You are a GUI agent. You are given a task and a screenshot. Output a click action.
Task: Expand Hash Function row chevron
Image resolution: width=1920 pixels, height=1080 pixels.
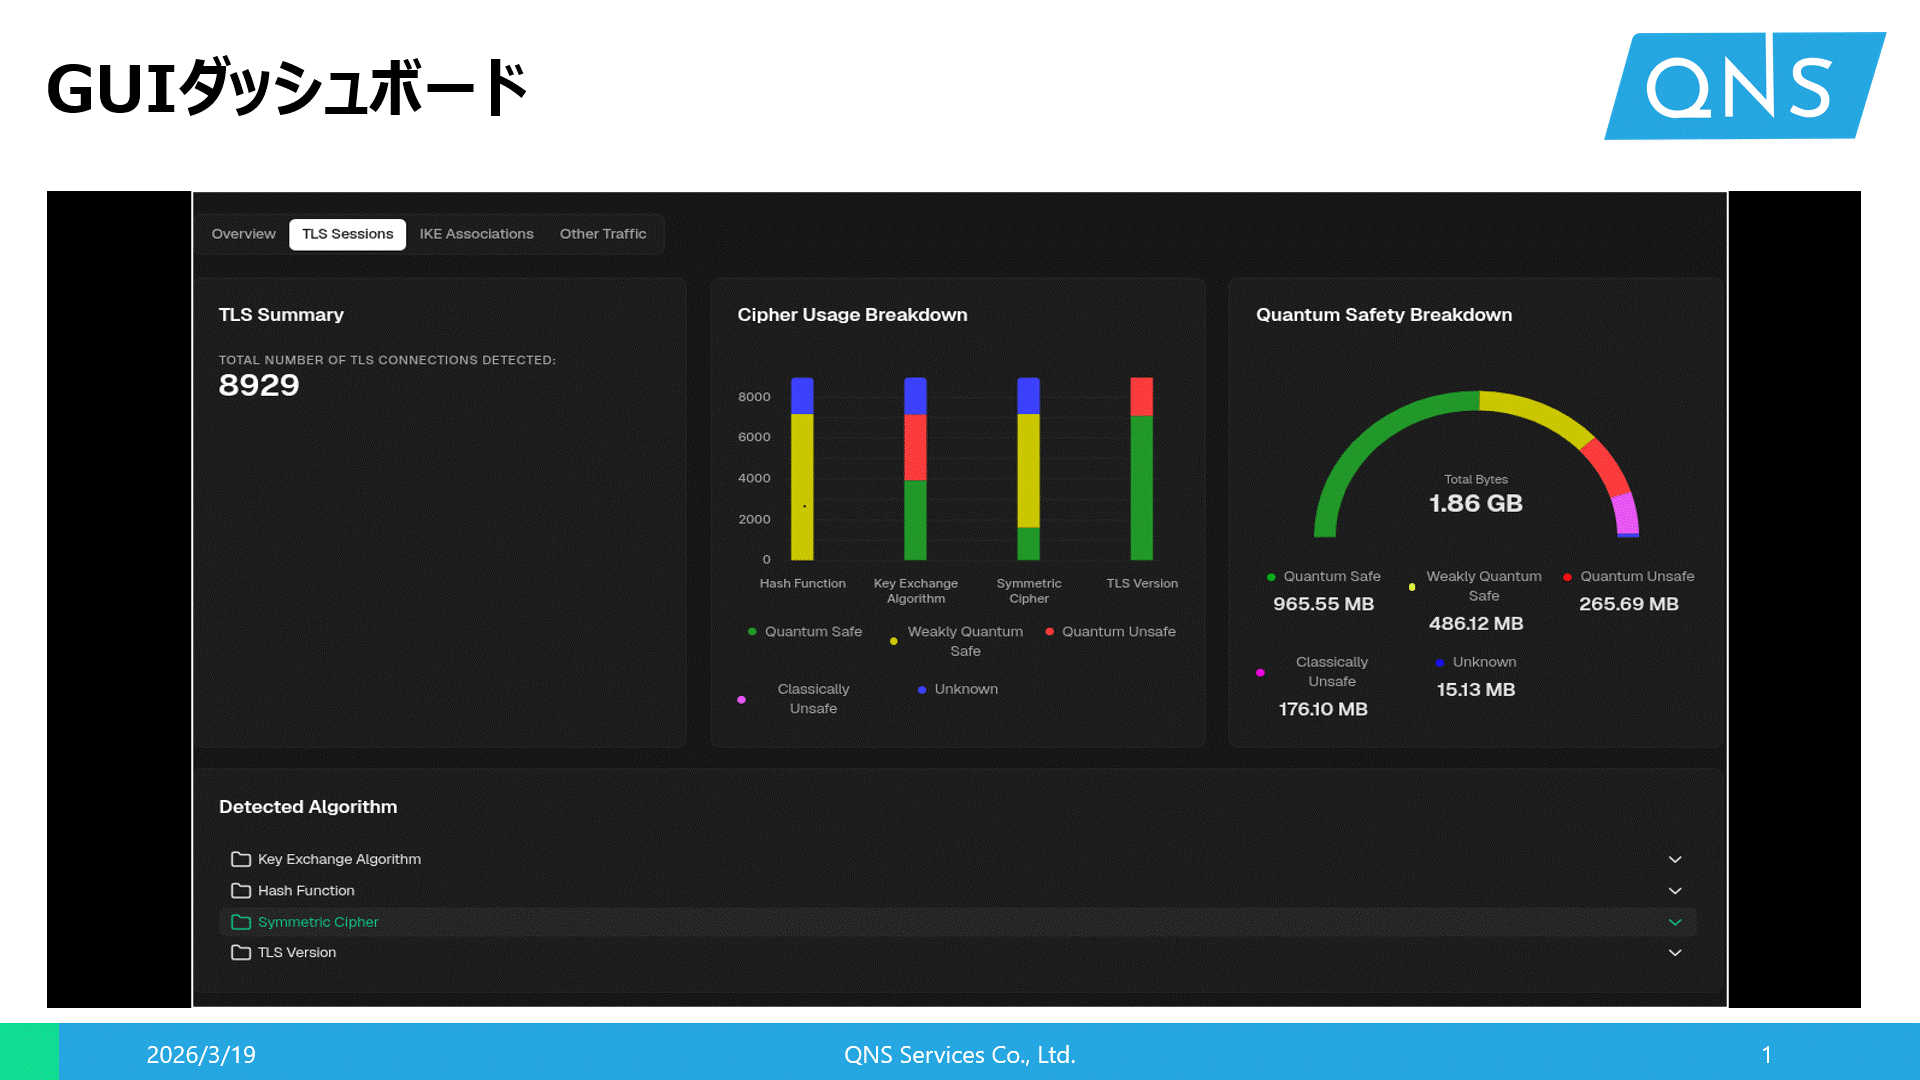click(x=1675, y=890)
